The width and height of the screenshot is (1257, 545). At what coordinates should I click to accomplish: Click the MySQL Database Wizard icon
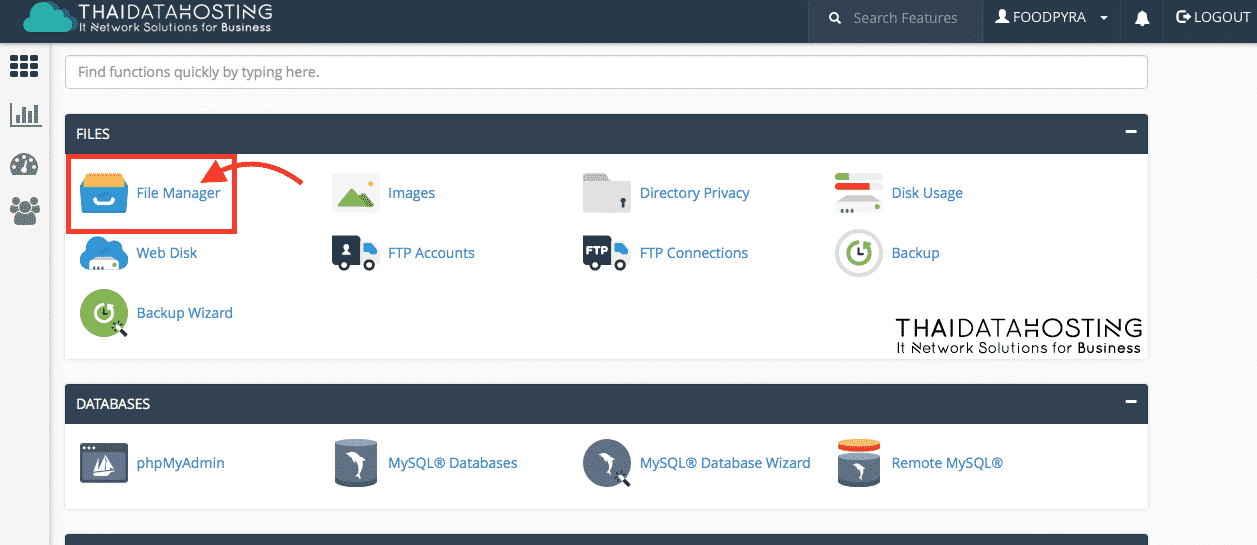(607, 463)
